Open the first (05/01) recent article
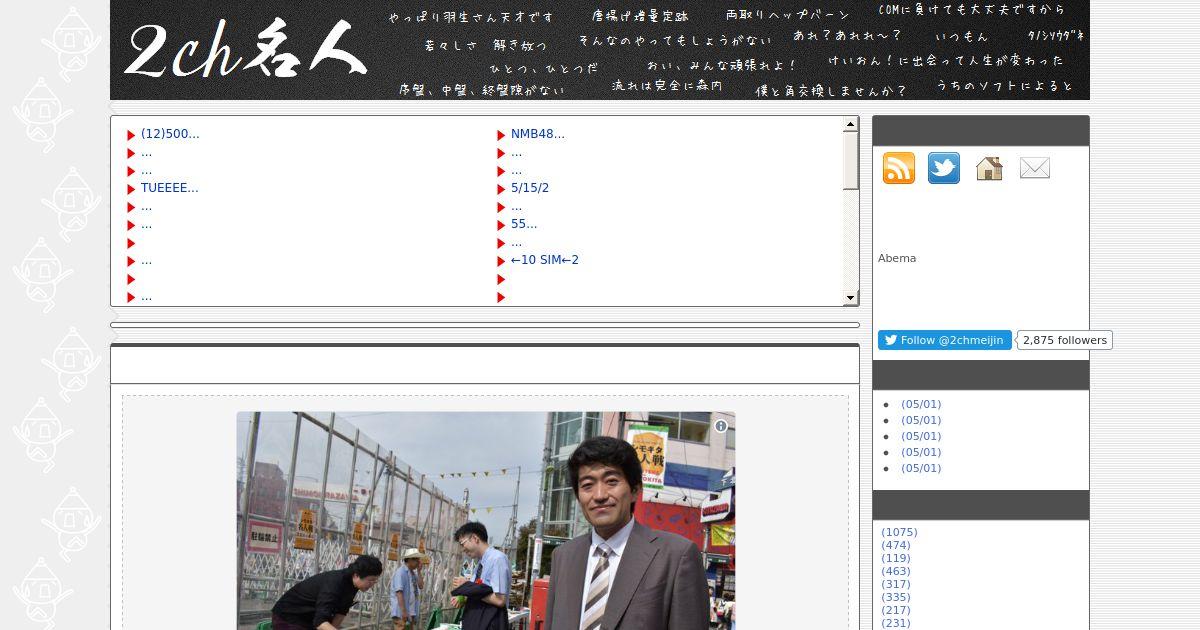This screenshot has width=1200, height=630. click(920, 405)
